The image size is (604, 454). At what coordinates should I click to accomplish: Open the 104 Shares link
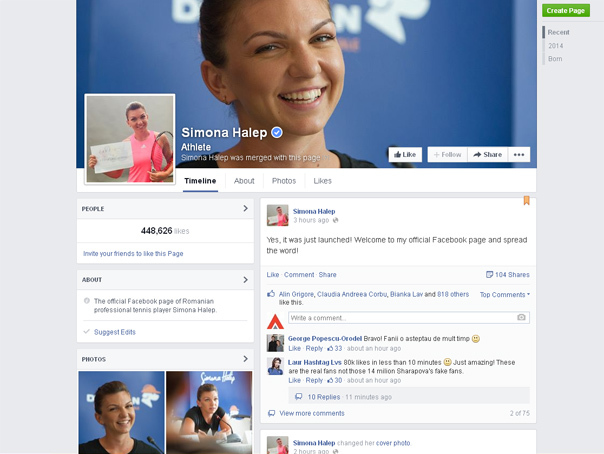(512, 275)
